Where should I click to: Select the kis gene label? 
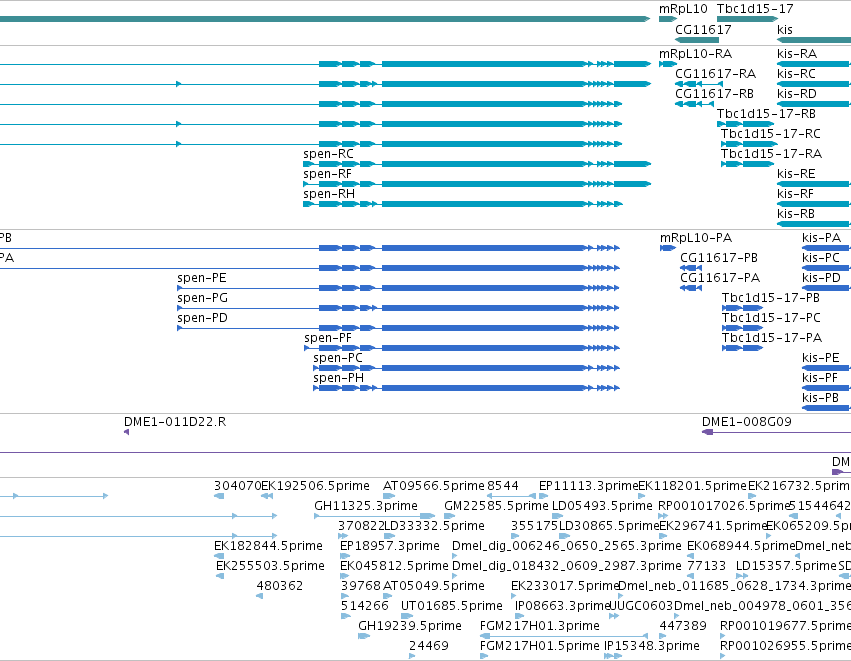785,29
